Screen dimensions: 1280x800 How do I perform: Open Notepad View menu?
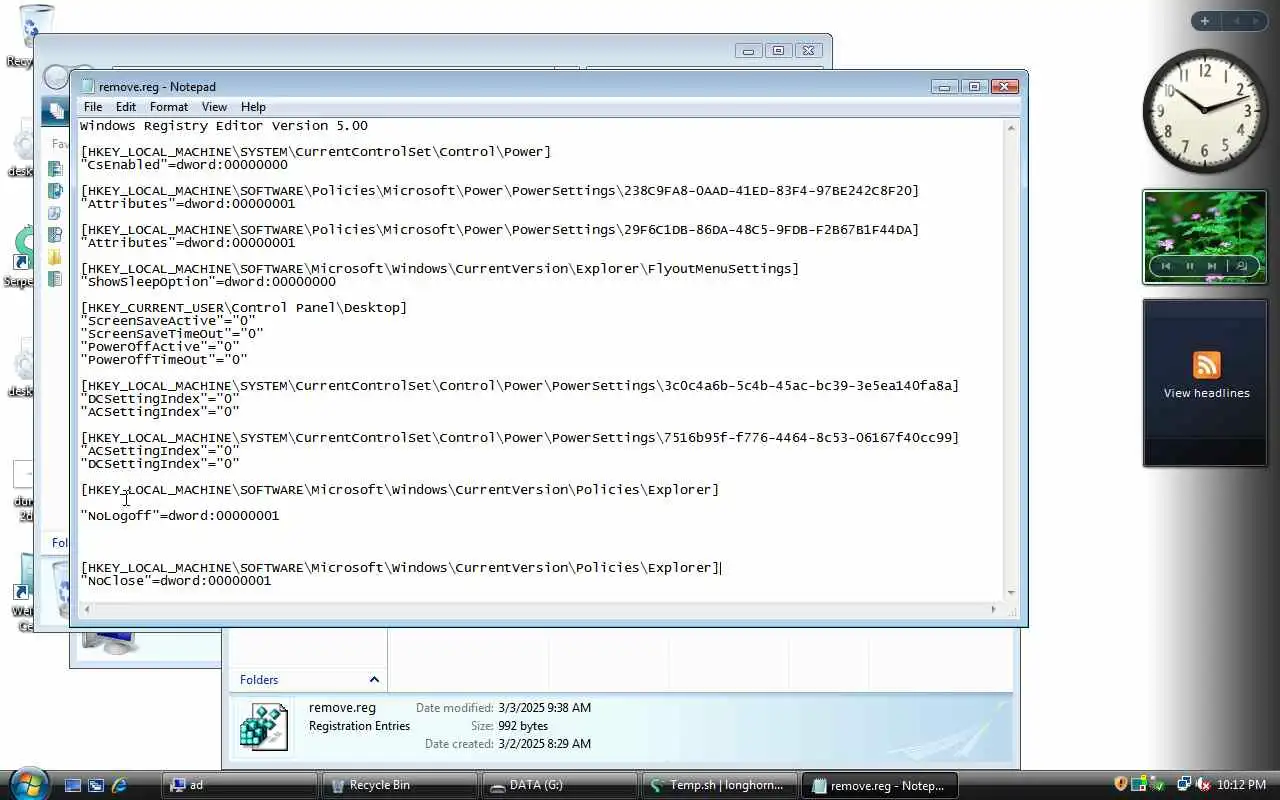click(x=214, y=107)
